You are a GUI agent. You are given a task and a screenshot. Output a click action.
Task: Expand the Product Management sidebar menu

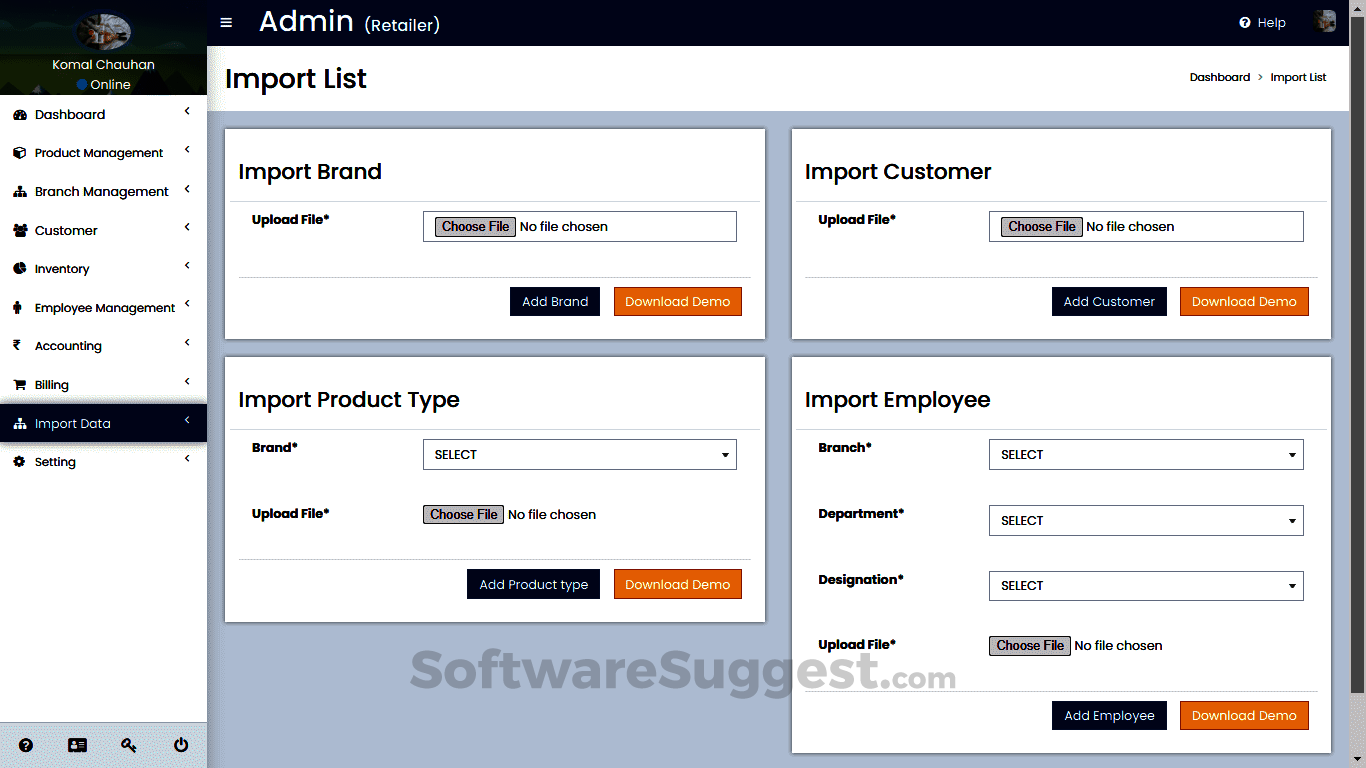click(x=99, y=153)
